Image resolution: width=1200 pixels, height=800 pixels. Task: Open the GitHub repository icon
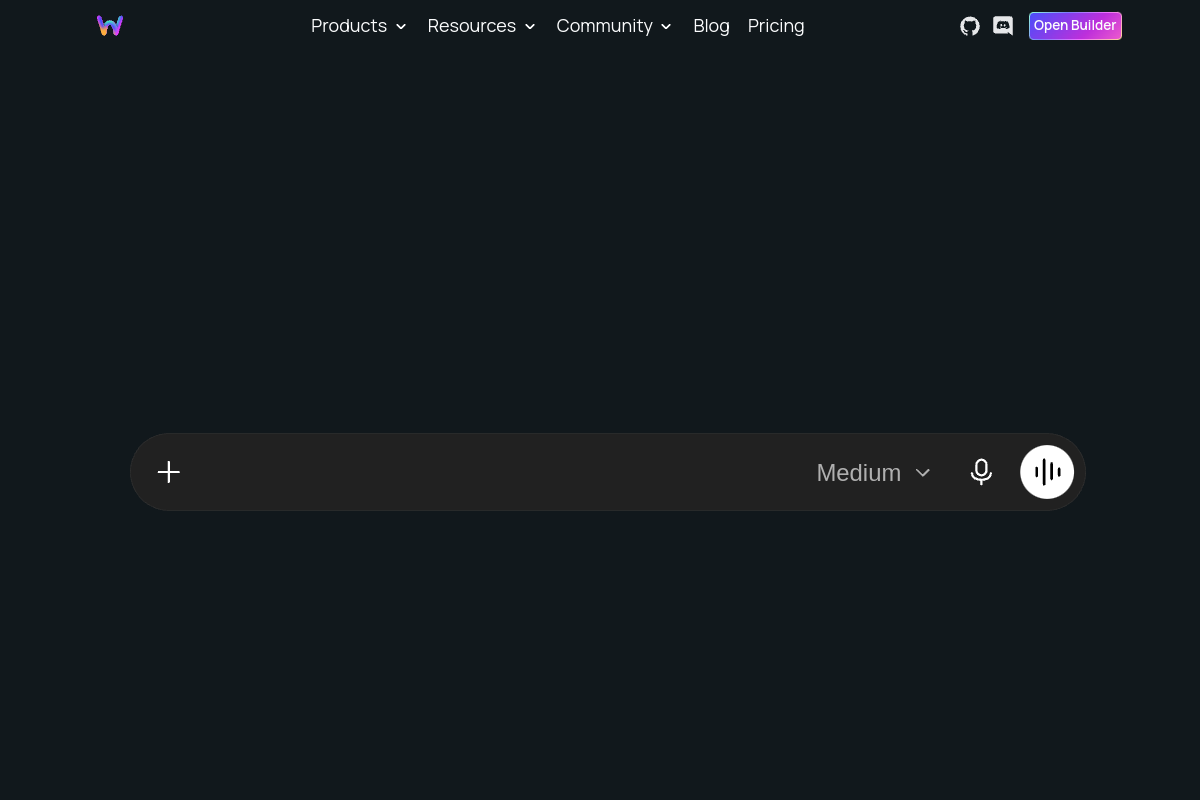[x=970, y=26]
